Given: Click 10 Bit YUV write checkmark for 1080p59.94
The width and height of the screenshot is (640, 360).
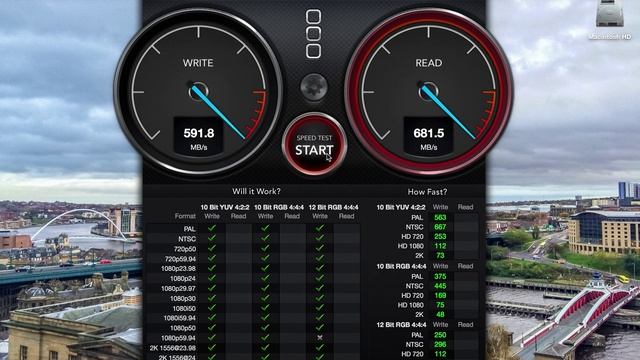Looking at the screenshot, I should [x=212, y=338].
